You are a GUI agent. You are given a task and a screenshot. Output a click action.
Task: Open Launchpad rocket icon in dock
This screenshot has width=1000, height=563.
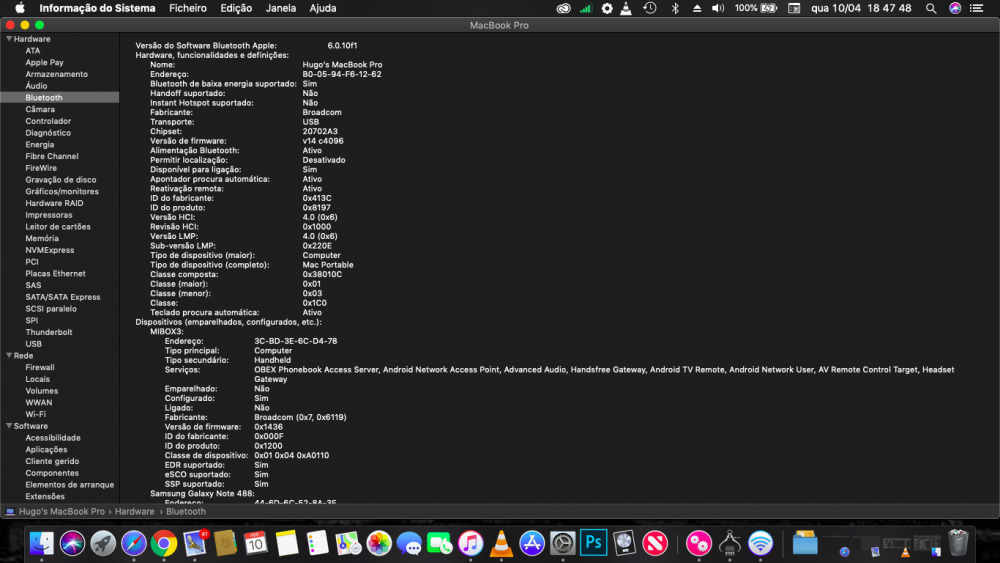[103, 543]
